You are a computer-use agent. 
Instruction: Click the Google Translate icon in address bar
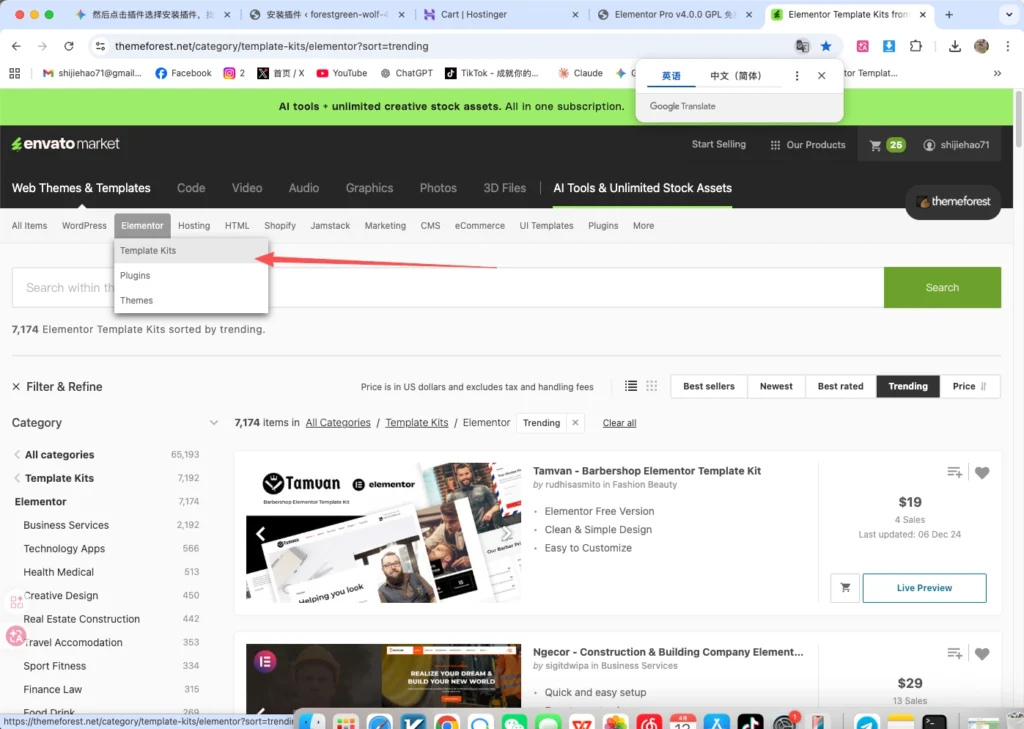(x=802, y=46)
